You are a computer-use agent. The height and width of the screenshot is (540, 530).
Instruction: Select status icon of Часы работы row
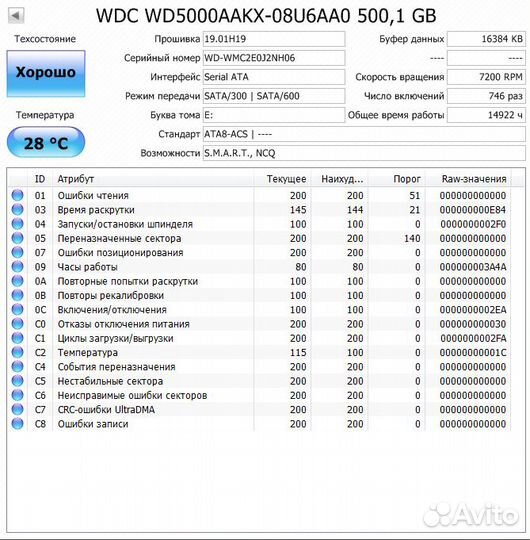(18, 267)
